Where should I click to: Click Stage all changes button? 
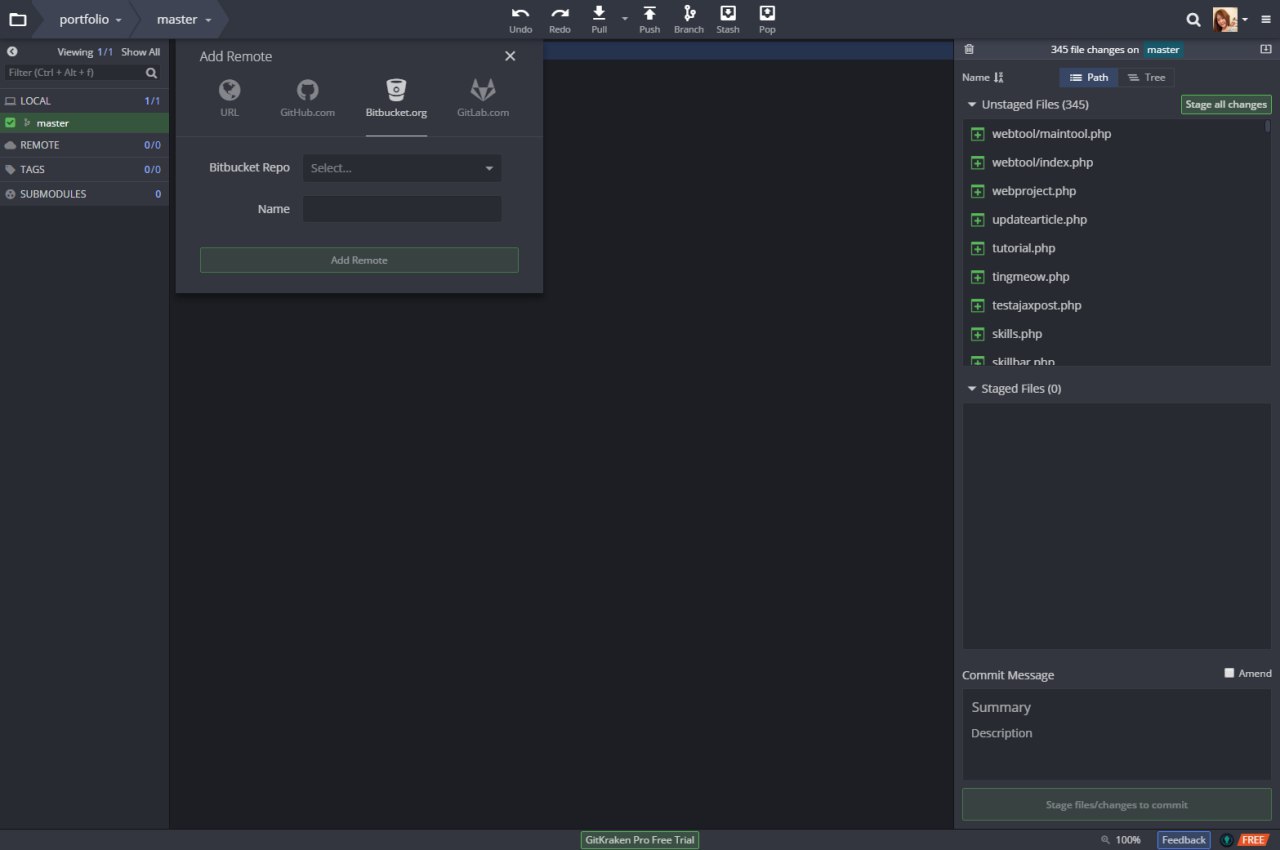(x=1225, y=105)
